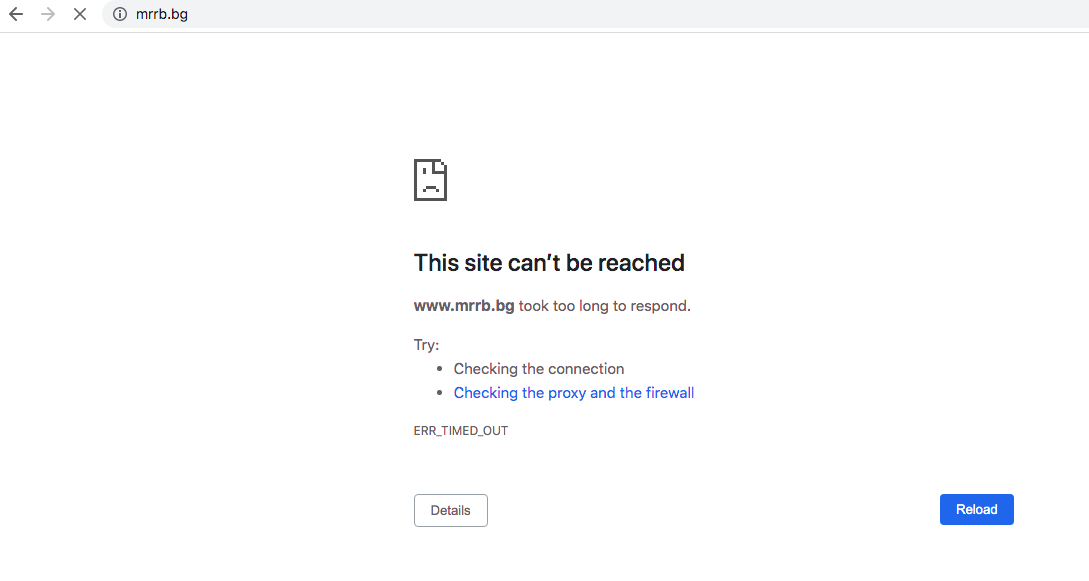Click the browser back arrow
This screenshot has width=1089, height=581.
point(16,14)
